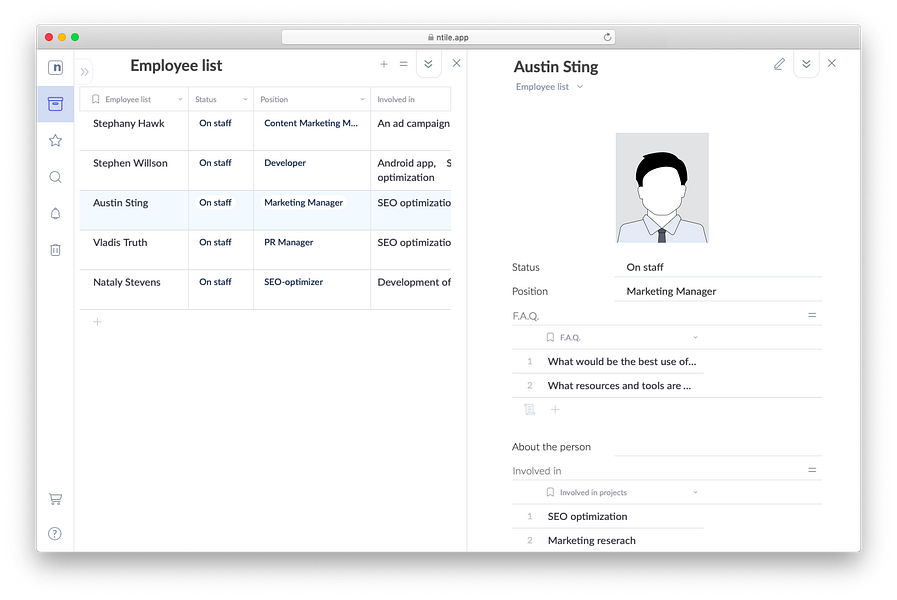Click the note icon below F.A.Q. list
Screen dimensions: 897x600
(530, 410)
